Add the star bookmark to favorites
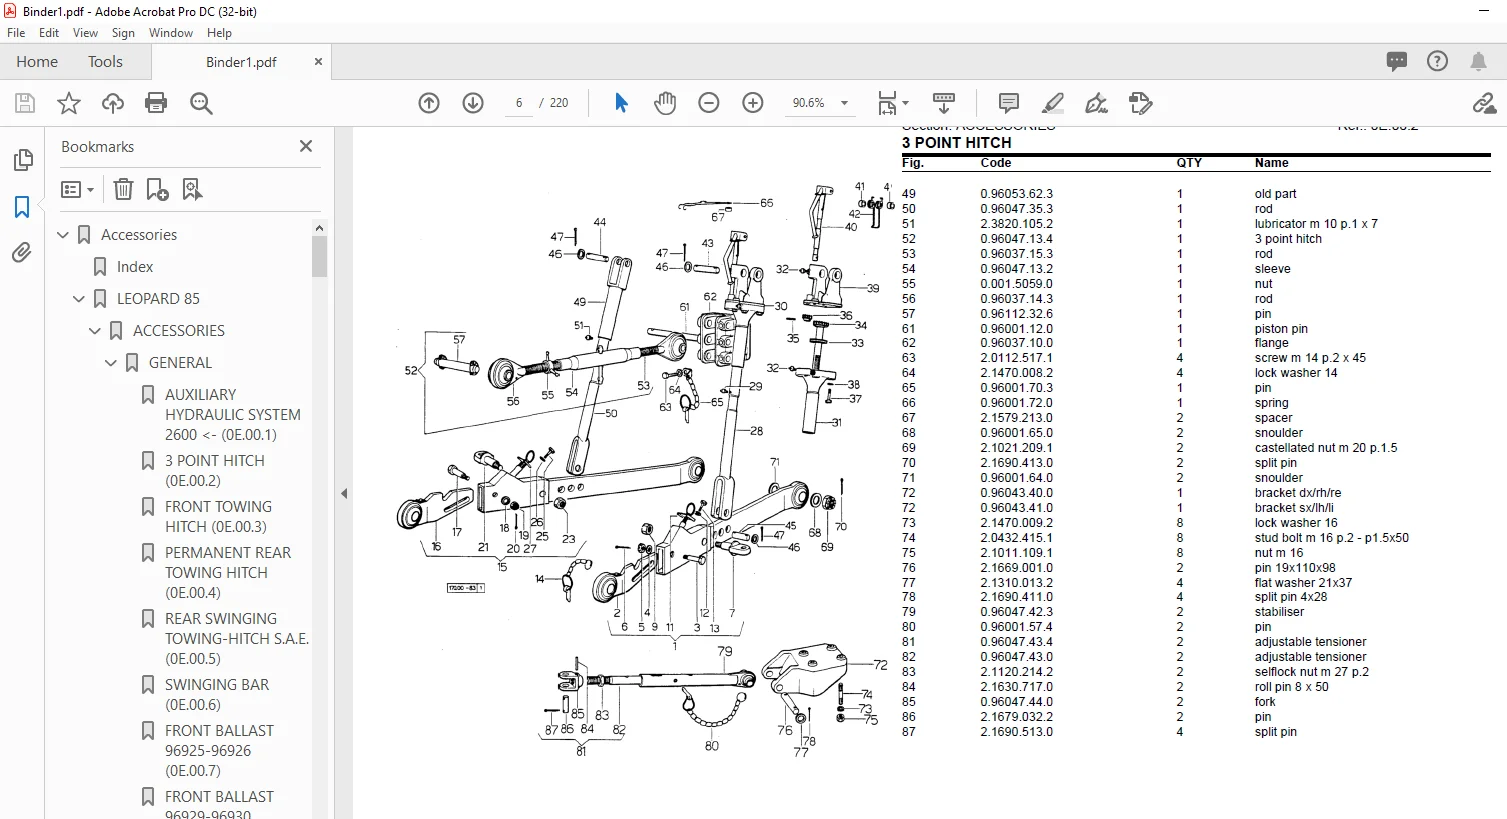Screen dimensions: 1507x819 coord(69,103)
